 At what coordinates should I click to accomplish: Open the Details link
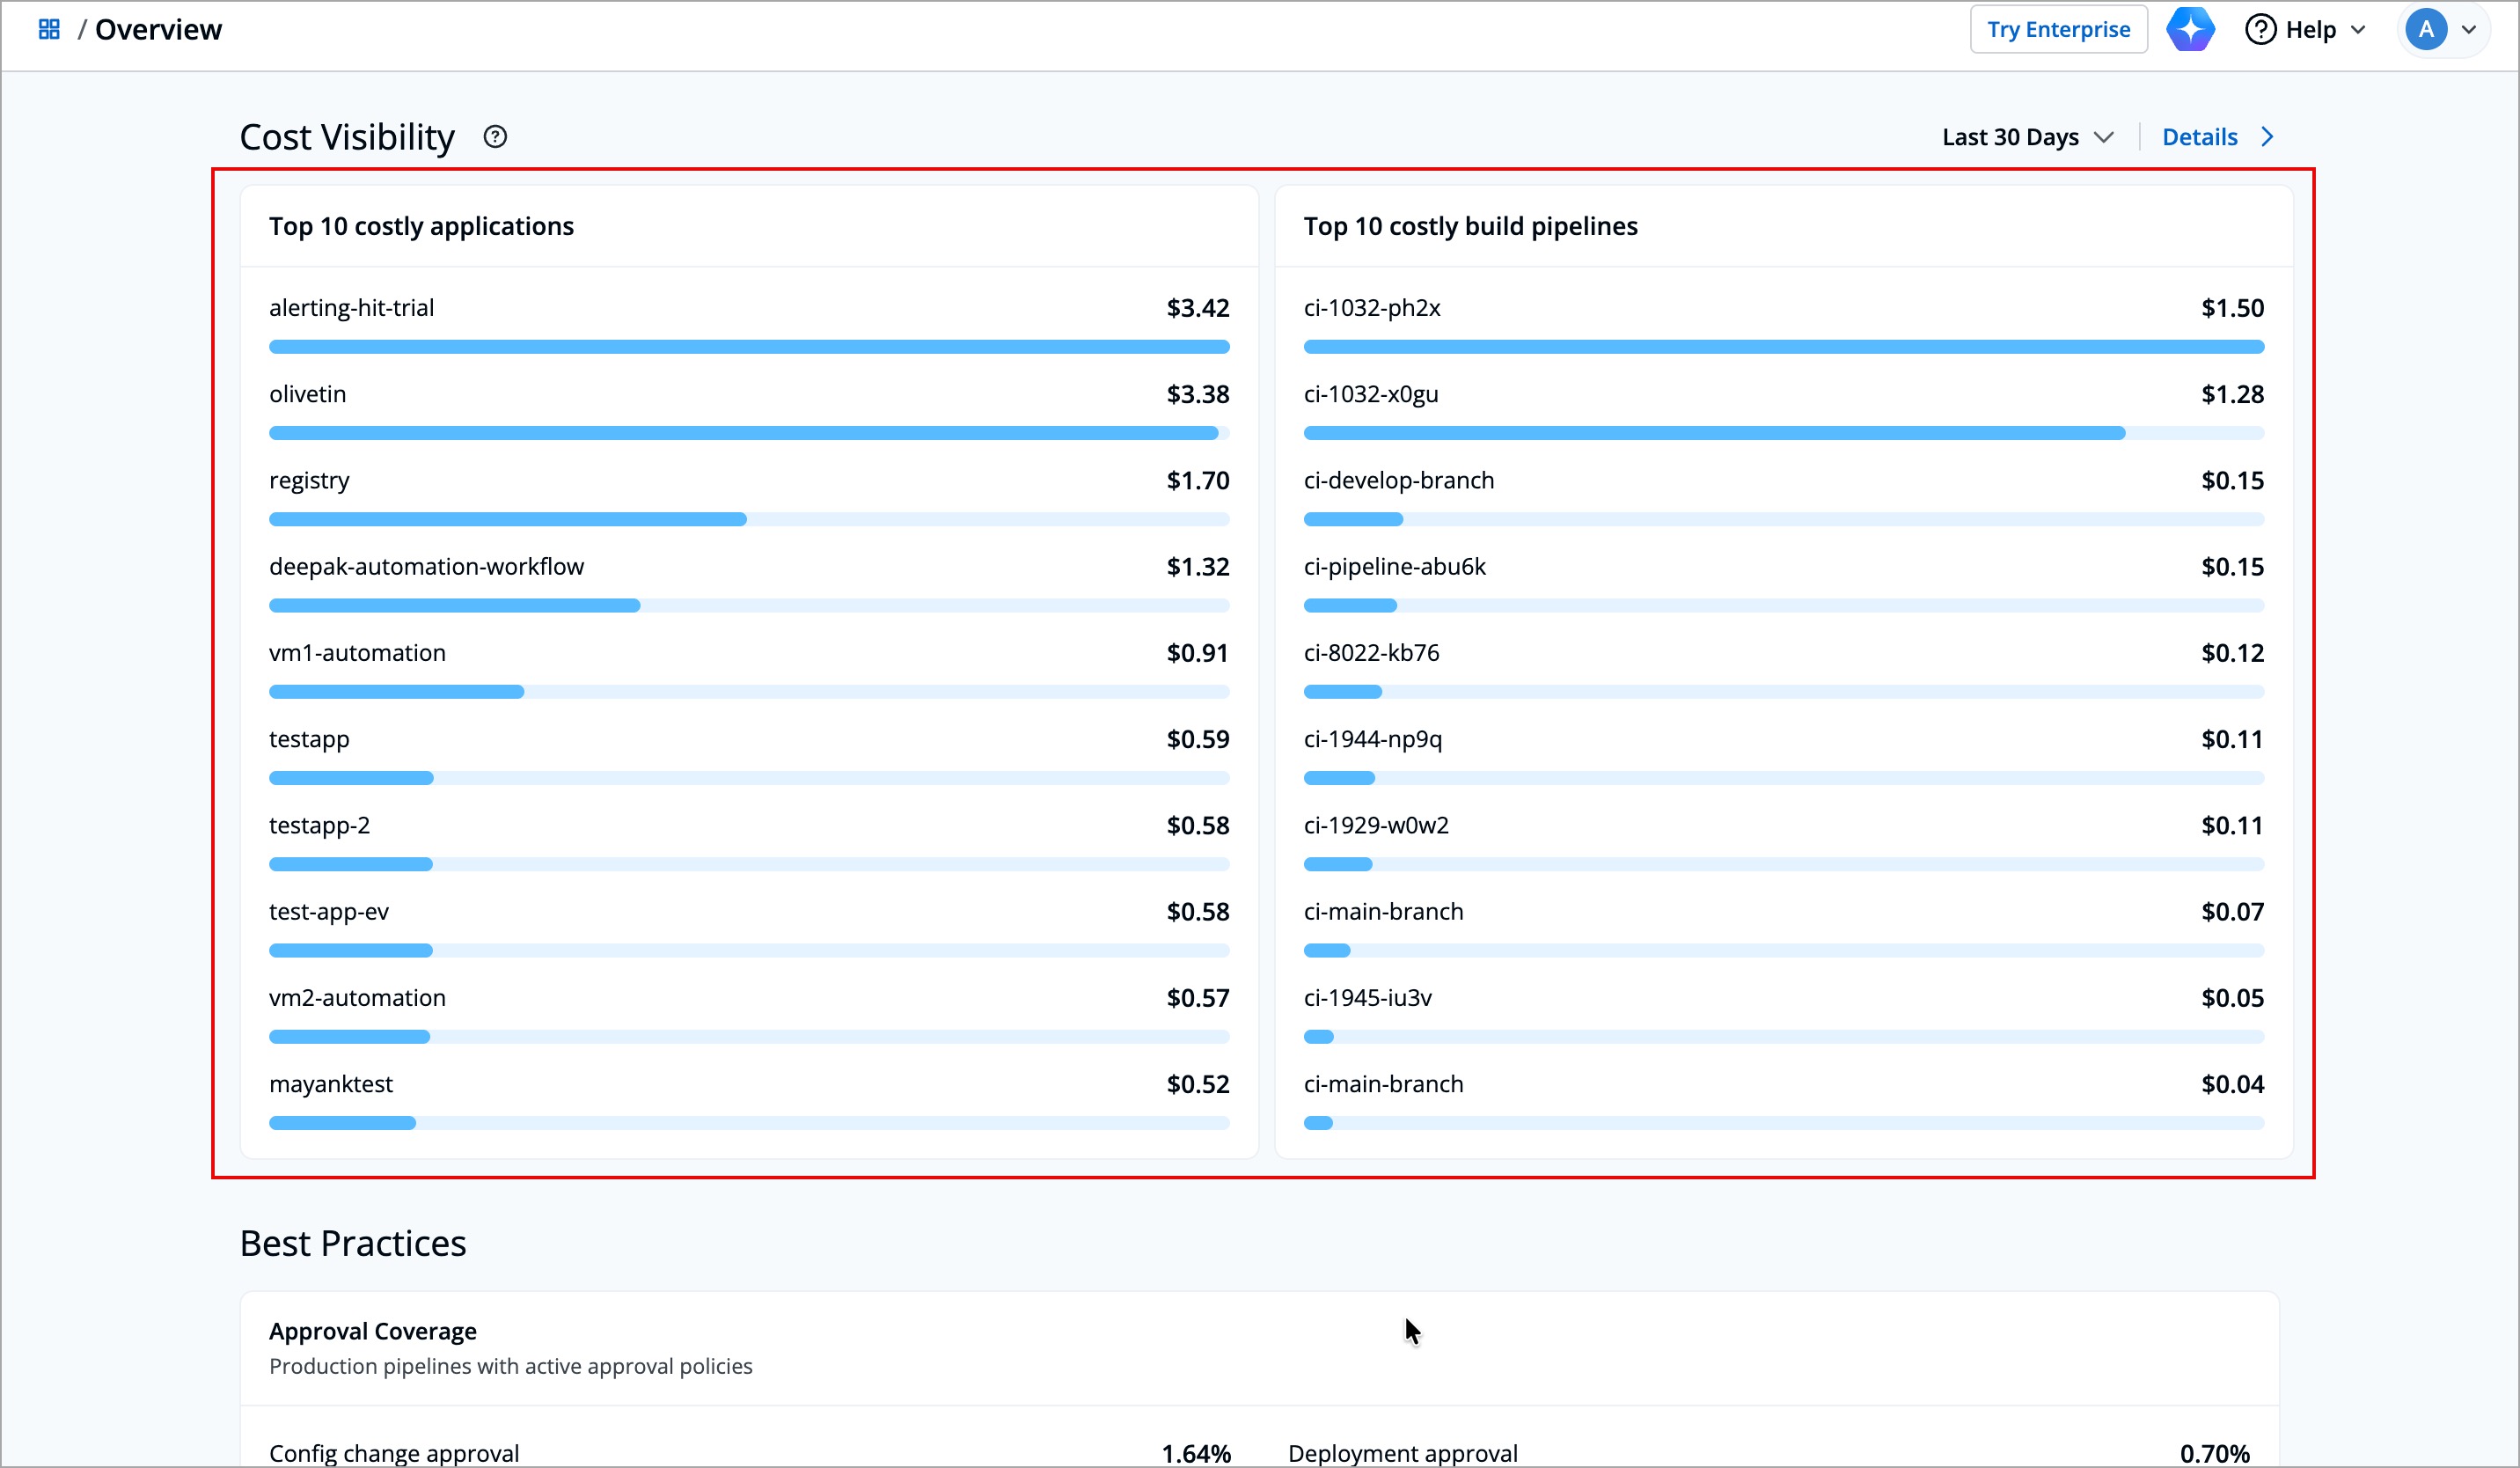click(x=2199, y=136)
